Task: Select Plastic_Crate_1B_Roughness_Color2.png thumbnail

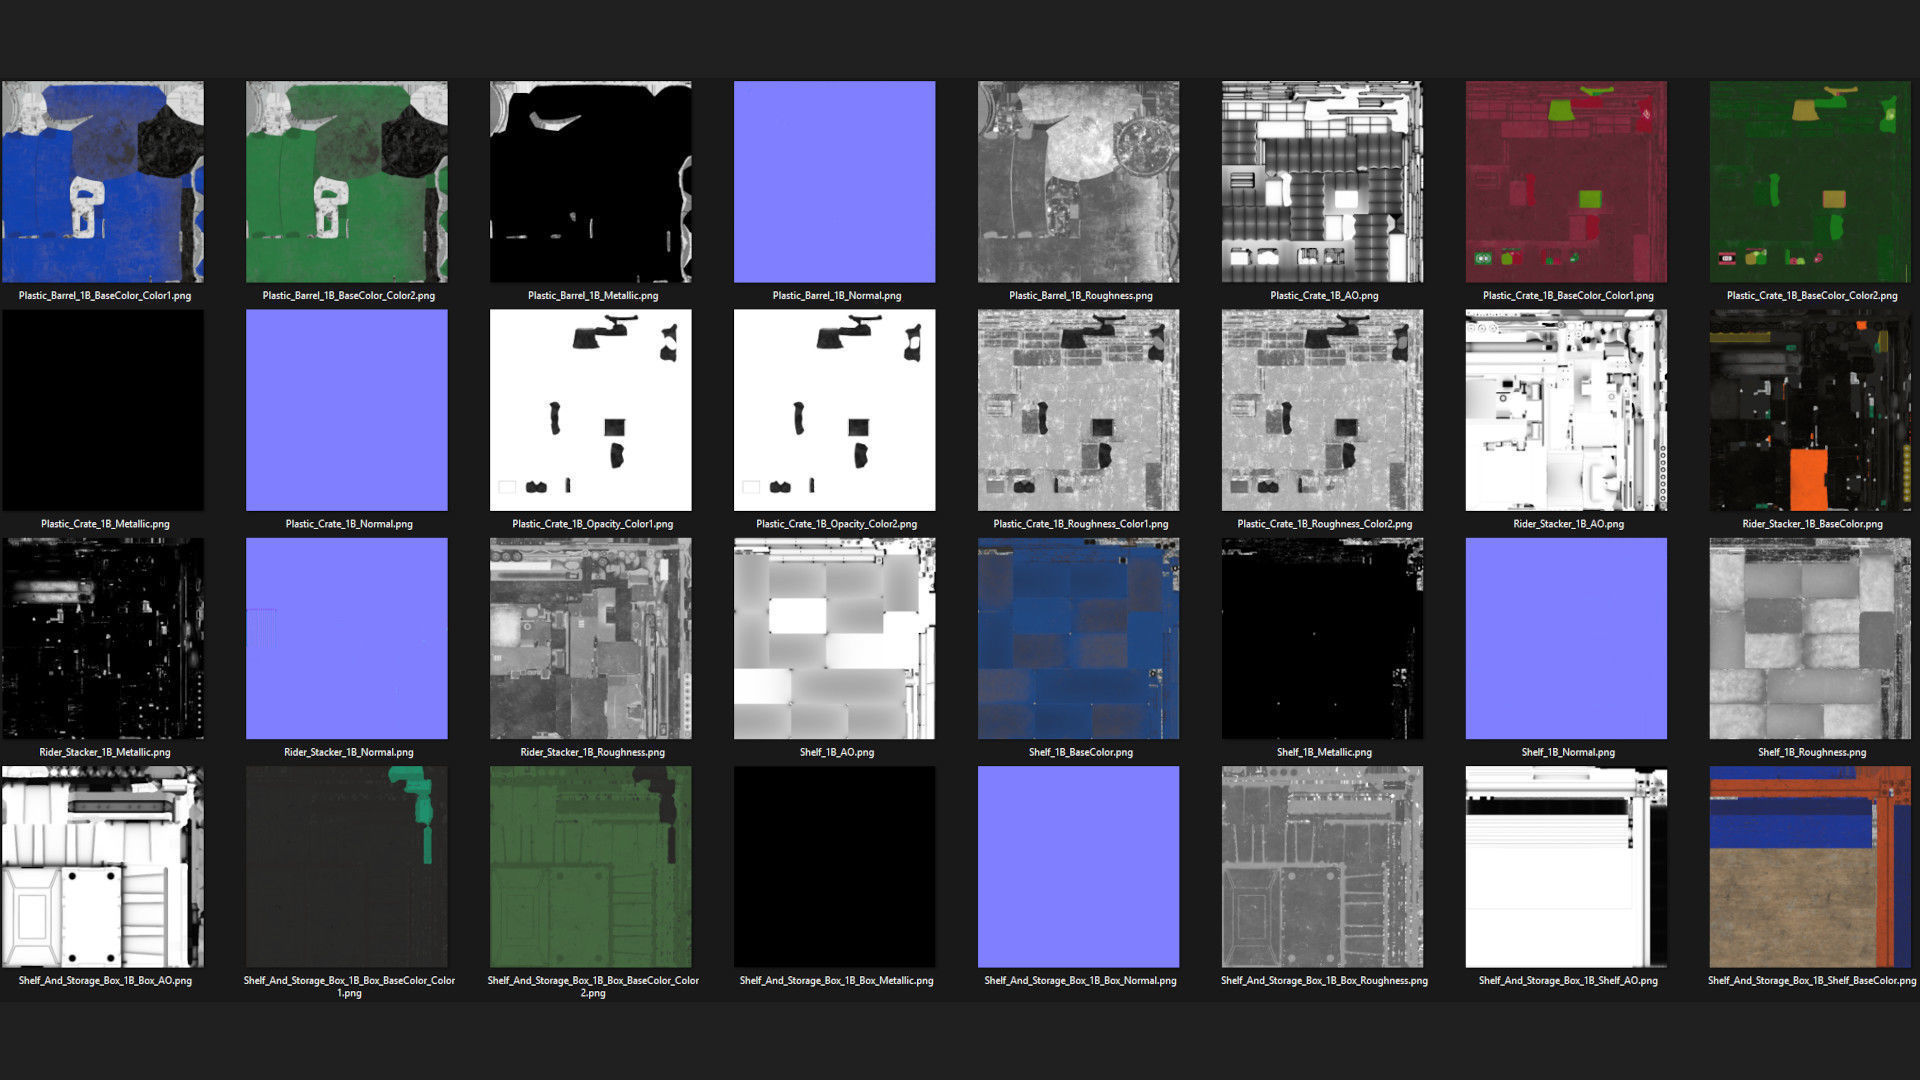Action: click(x=1323, y=410)
